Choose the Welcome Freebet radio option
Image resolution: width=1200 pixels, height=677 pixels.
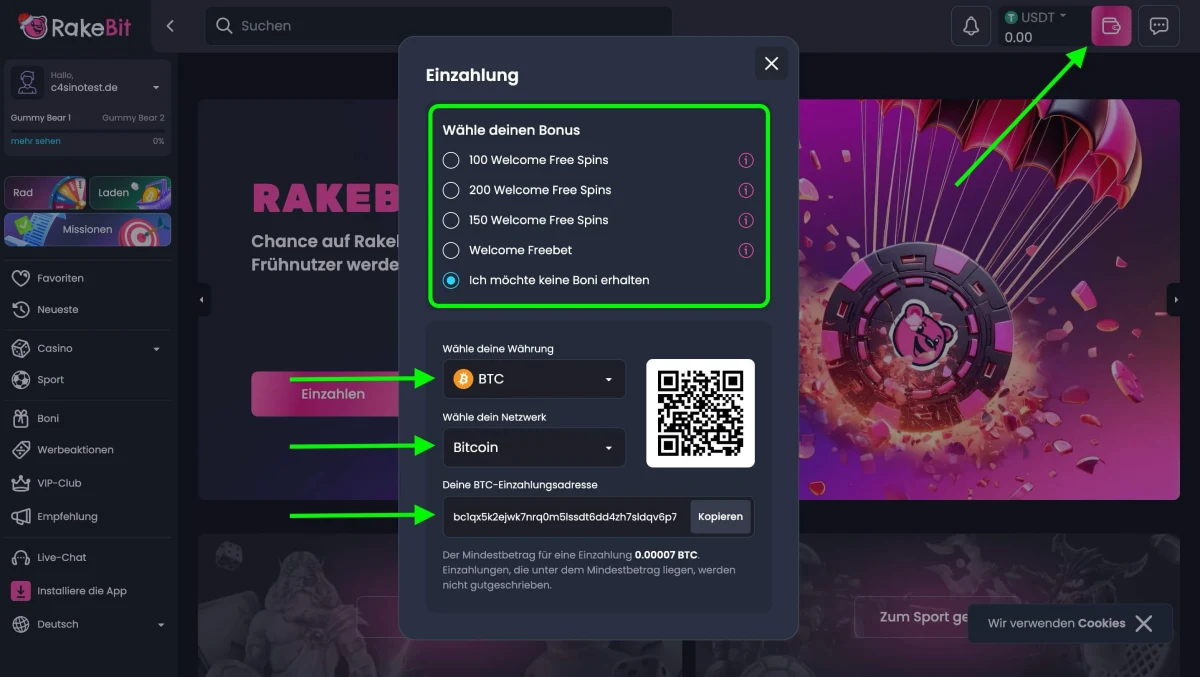451,250
